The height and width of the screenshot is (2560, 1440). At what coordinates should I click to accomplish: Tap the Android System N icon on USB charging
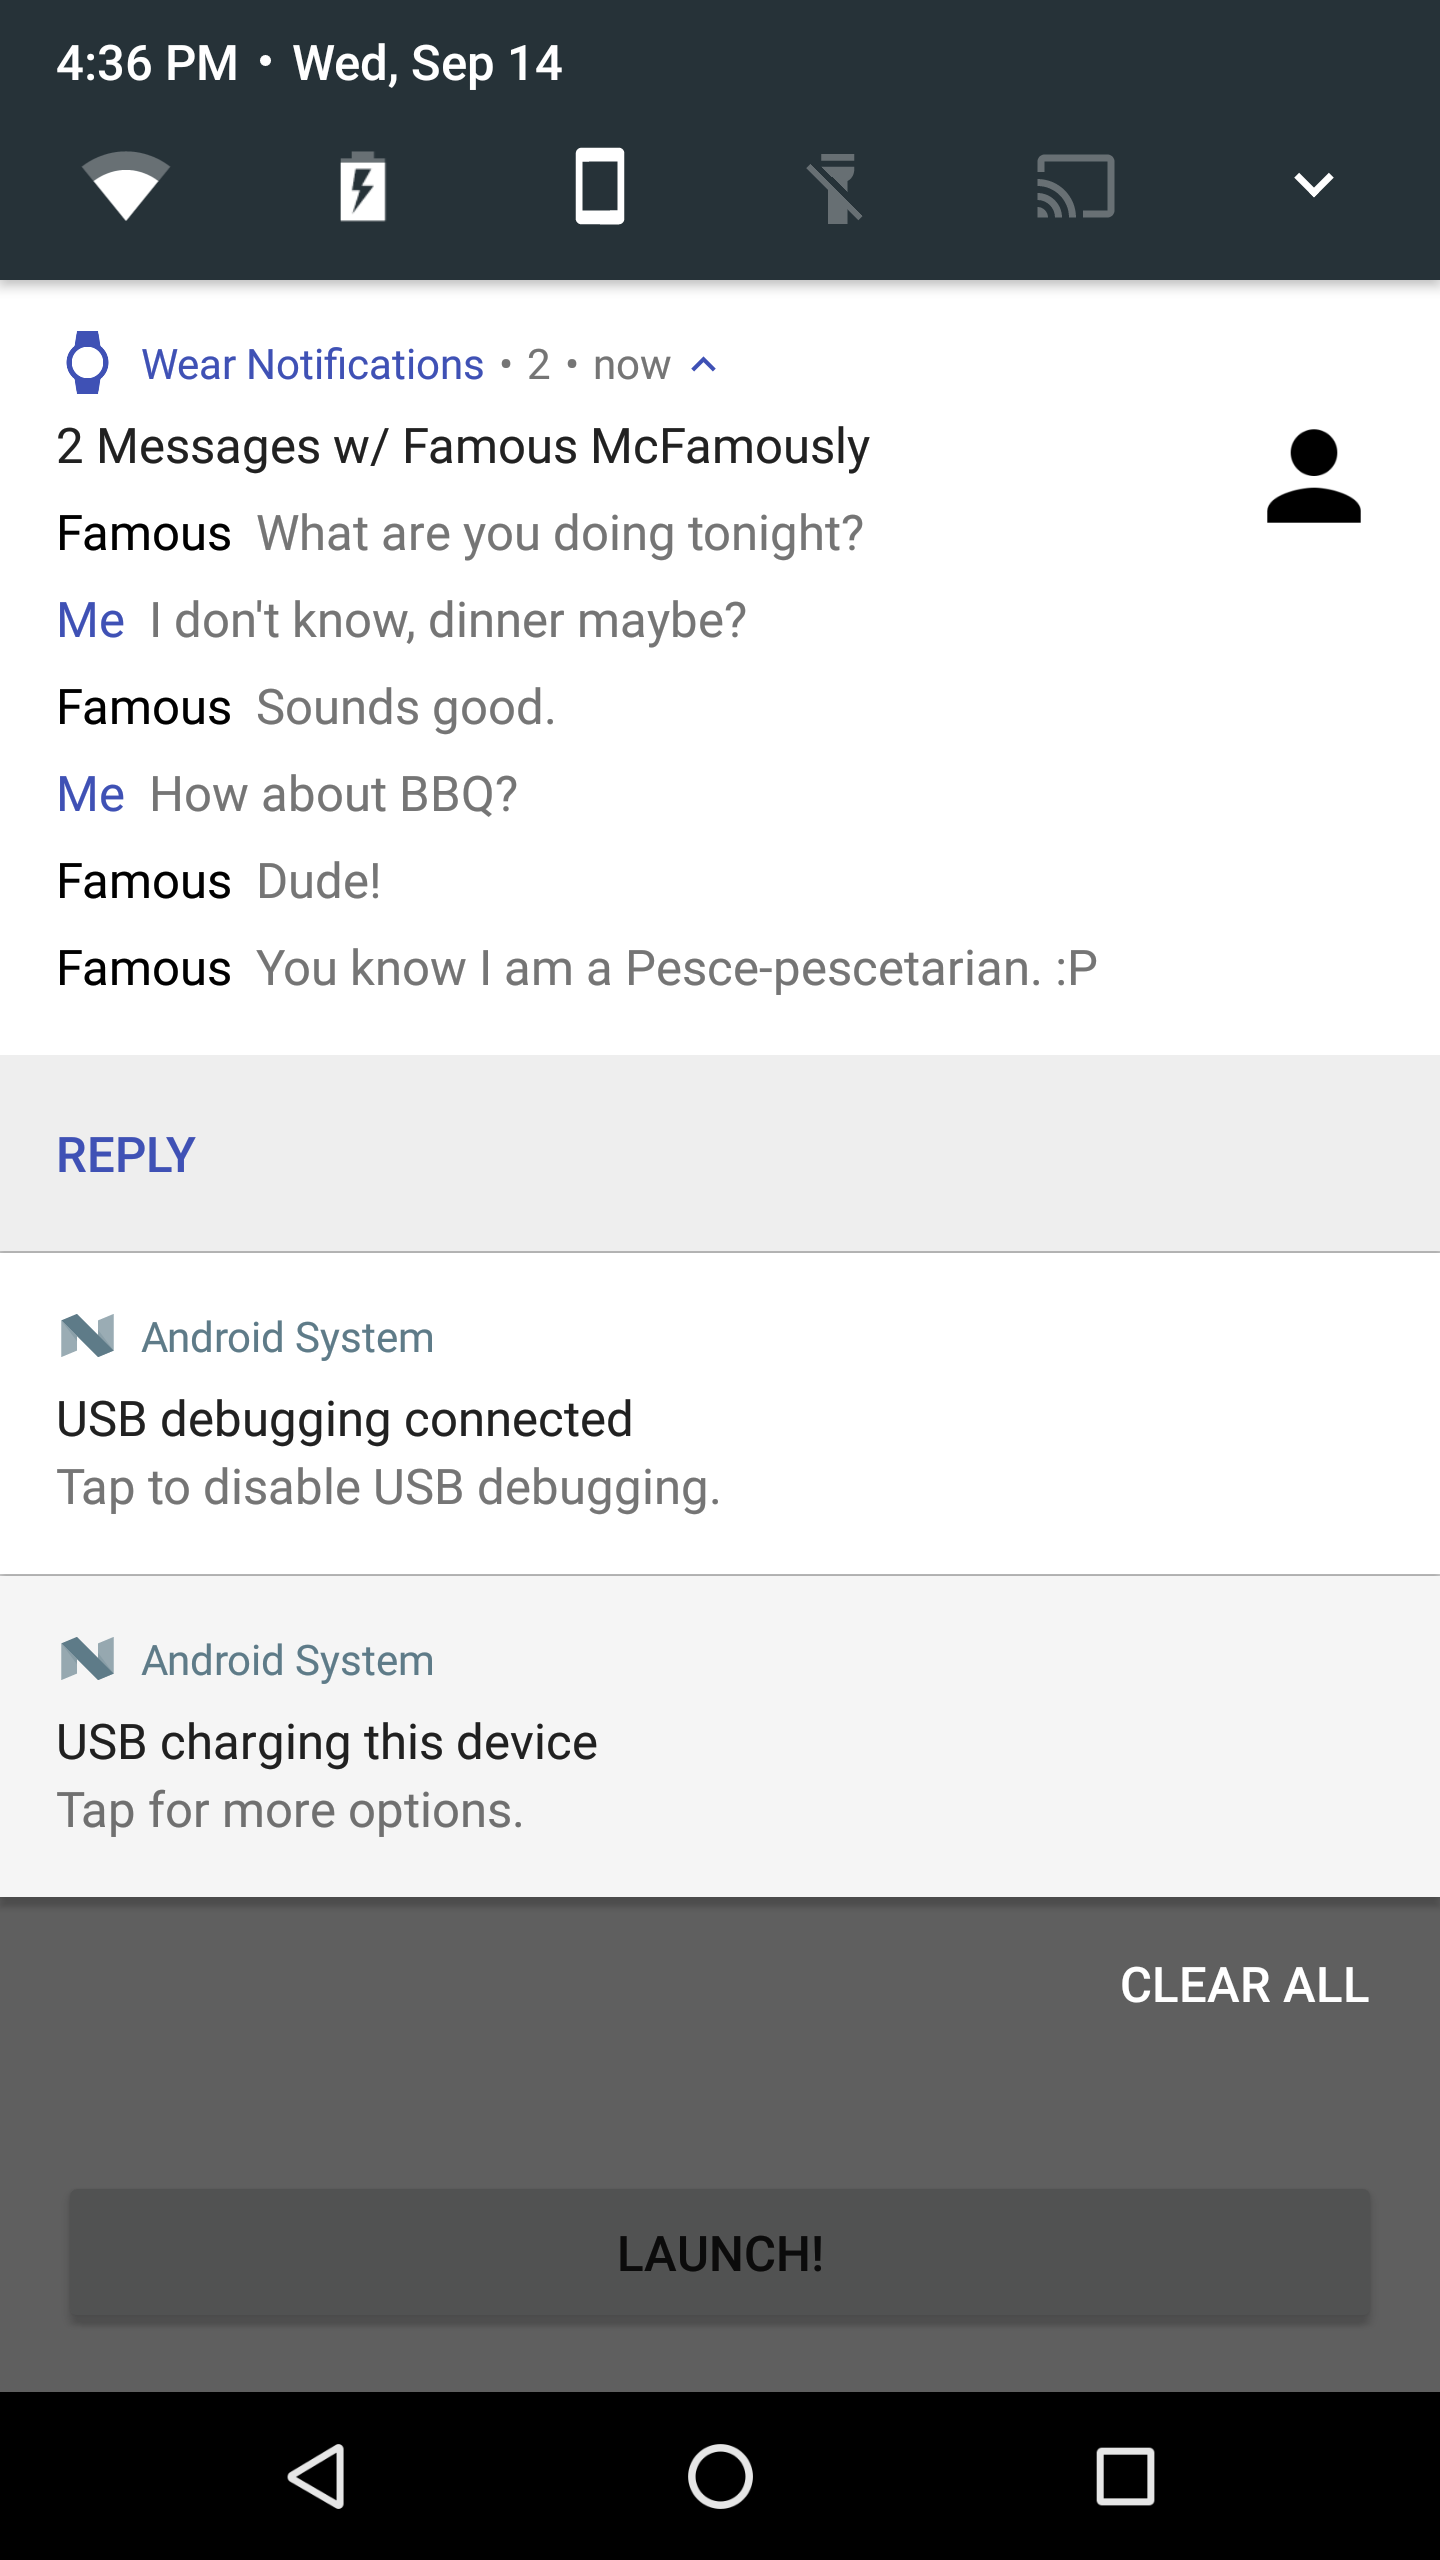(x=86, y=1660)
